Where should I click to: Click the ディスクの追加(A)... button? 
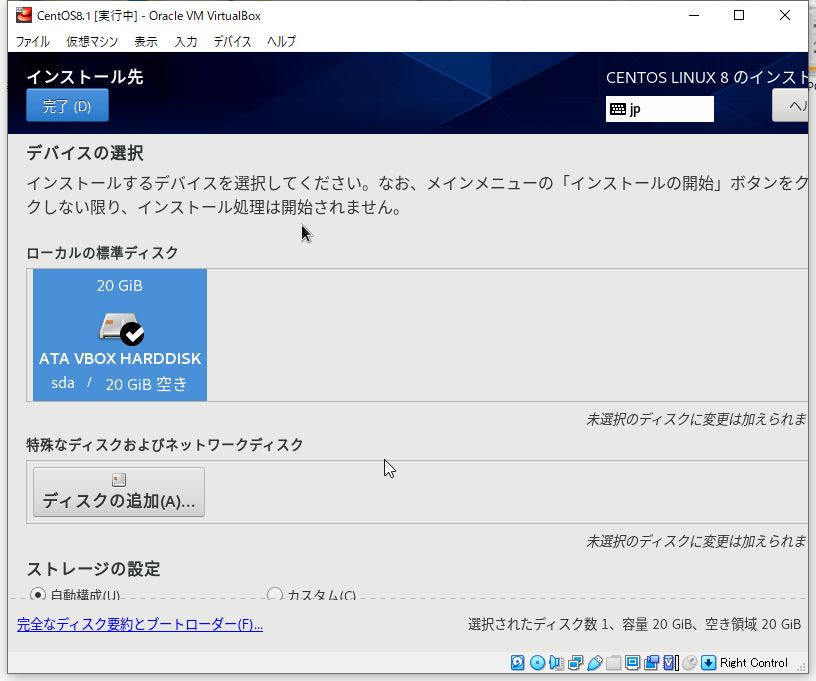click(119, 492)
